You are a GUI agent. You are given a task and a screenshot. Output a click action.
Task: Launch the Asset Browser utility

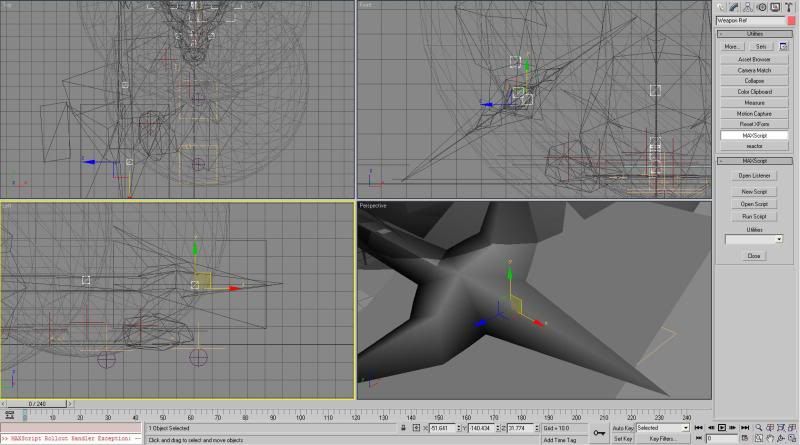coord(754,59)
